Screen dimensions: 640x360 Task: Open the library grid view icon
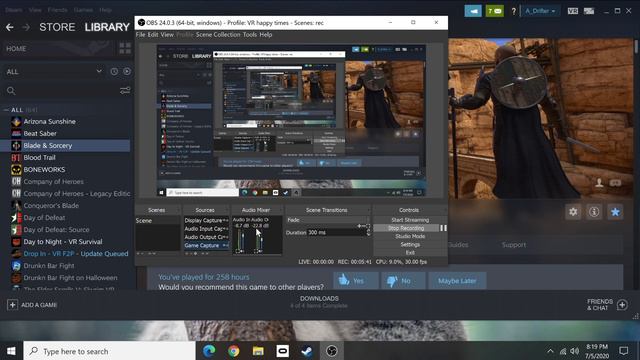click(125, 49)
